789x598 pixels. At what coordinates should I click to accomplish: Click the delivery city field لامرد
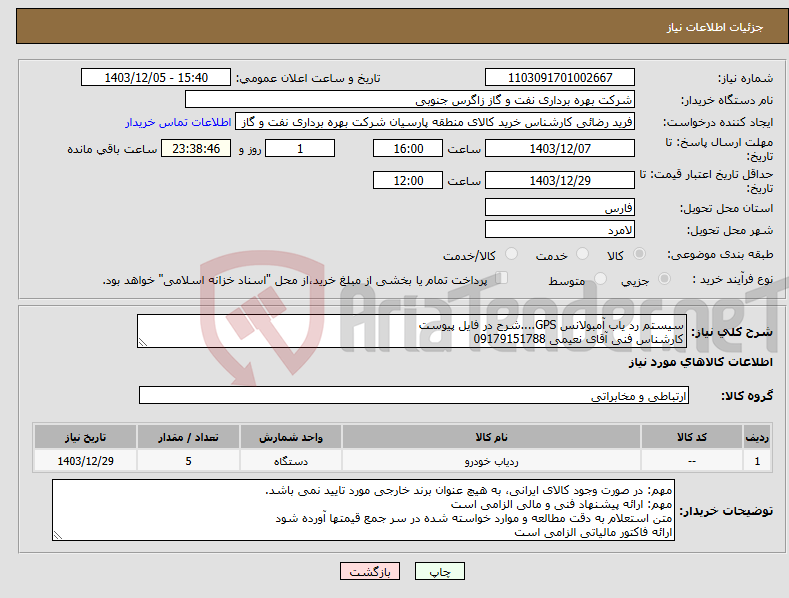coord(560,230)
